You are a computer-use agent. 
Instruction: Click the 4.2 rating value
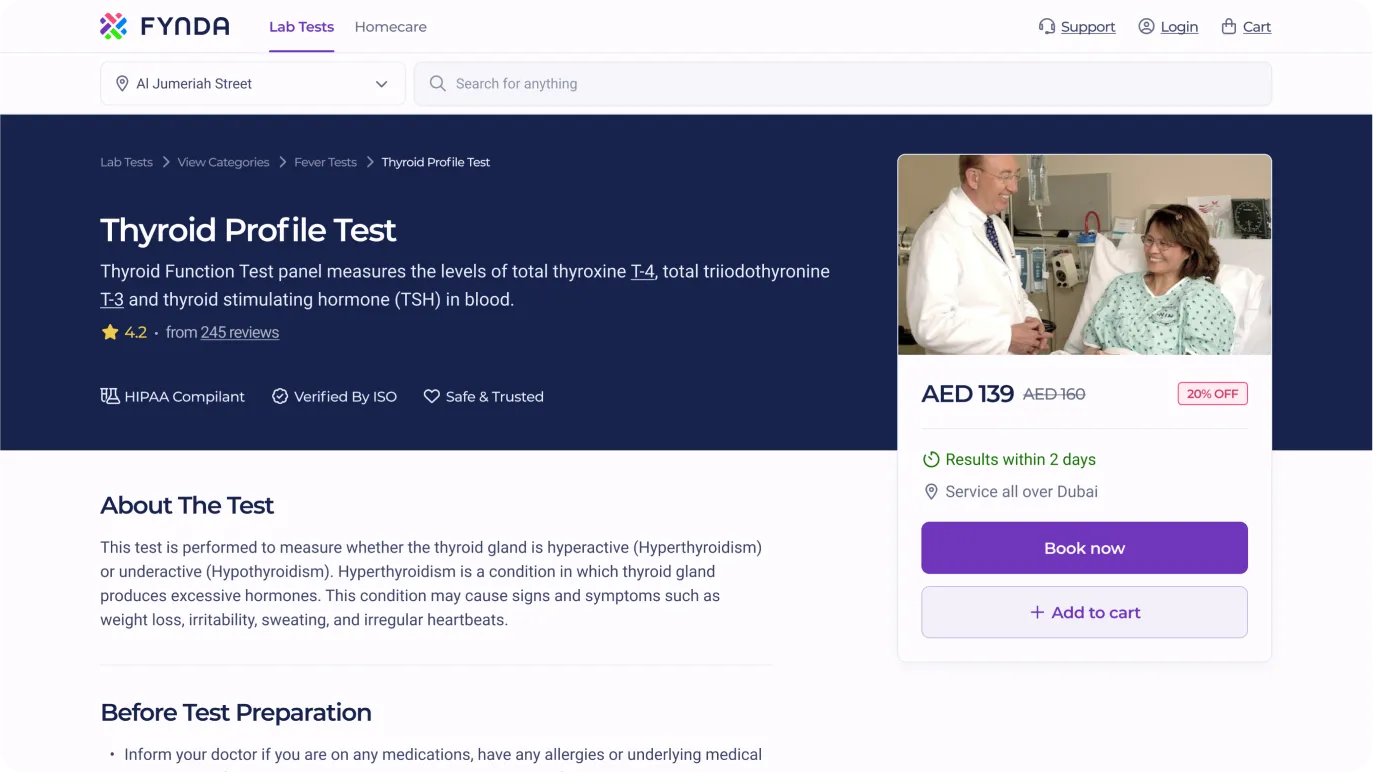click(136, 332)
